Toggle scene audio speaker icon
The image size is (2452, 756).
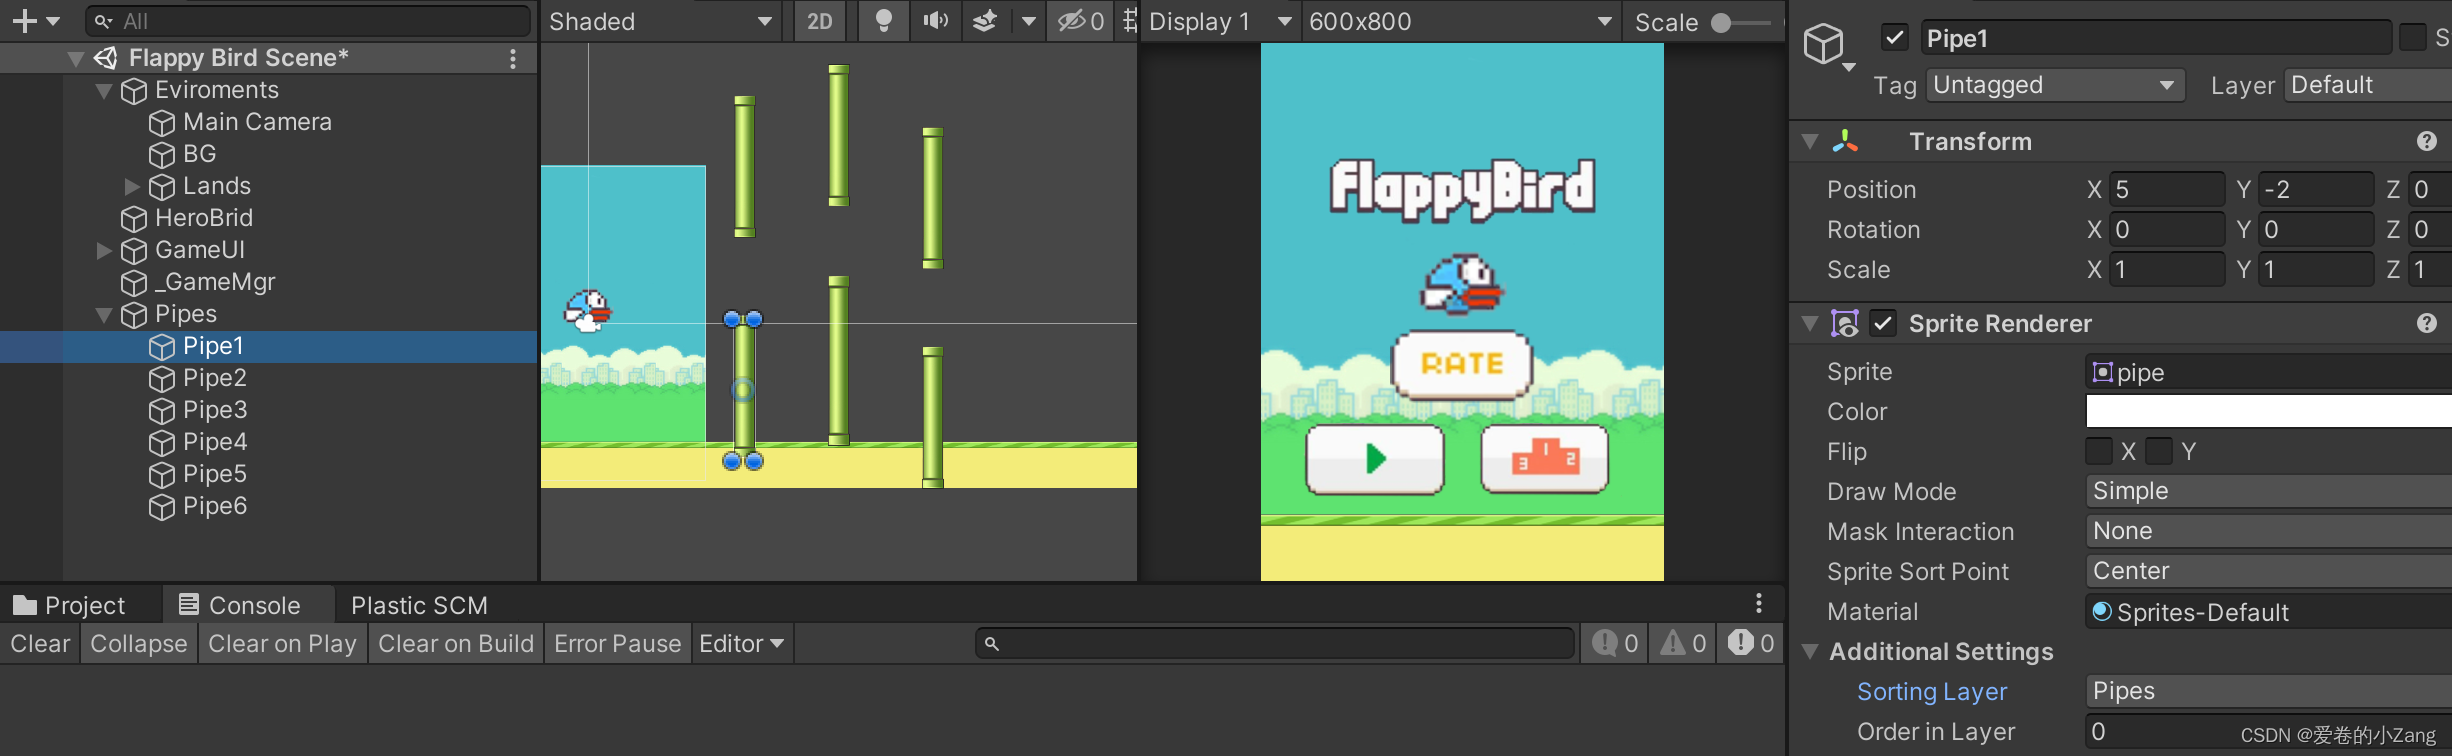click(936, 21)
